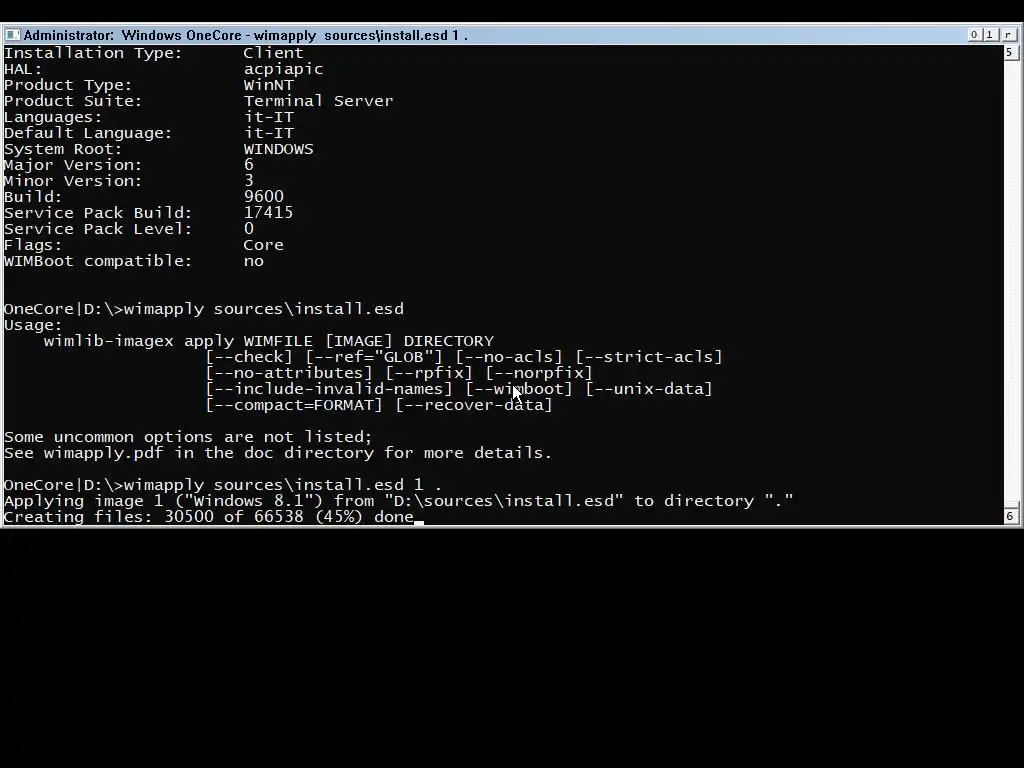
Task: Select the Flags value 'Core'
Action: point(263,245)
